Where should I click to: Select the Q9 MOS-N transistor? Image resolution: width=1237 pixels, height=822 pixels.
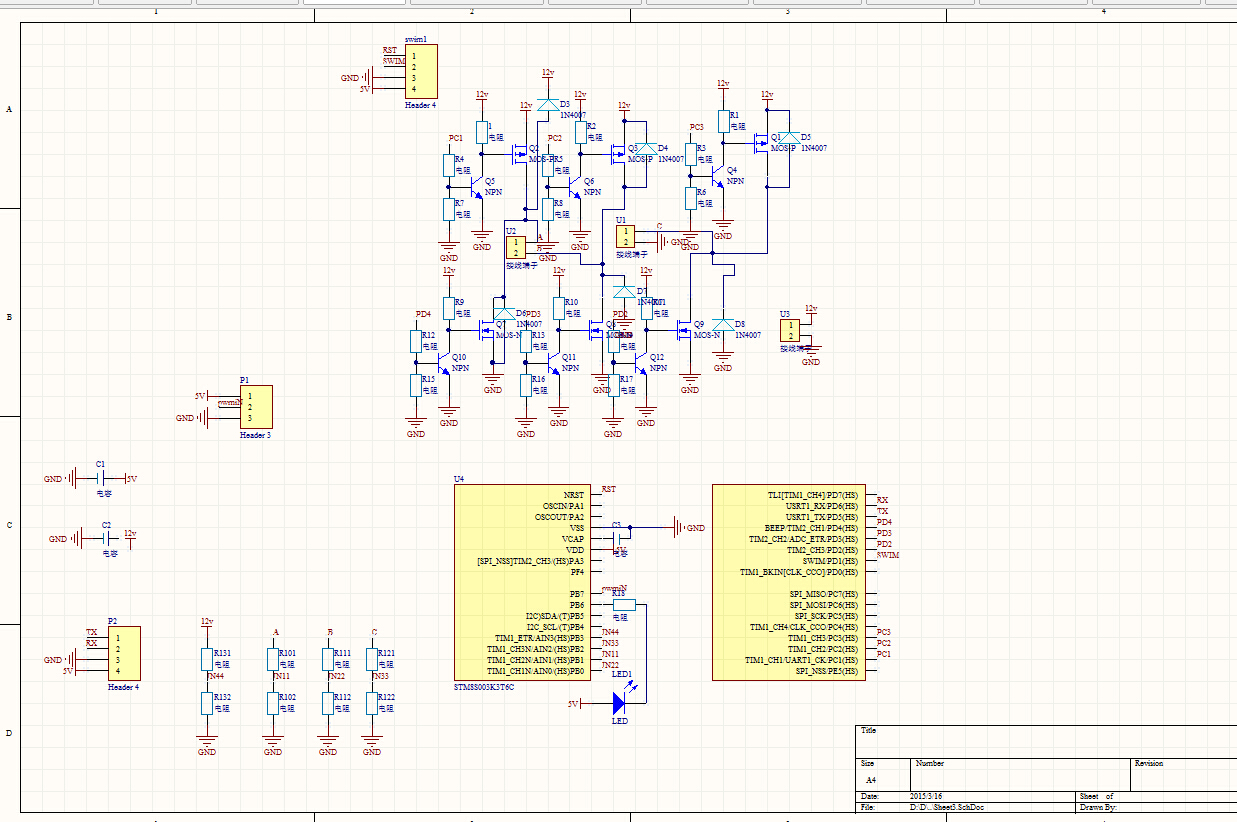tap(689, 328)
